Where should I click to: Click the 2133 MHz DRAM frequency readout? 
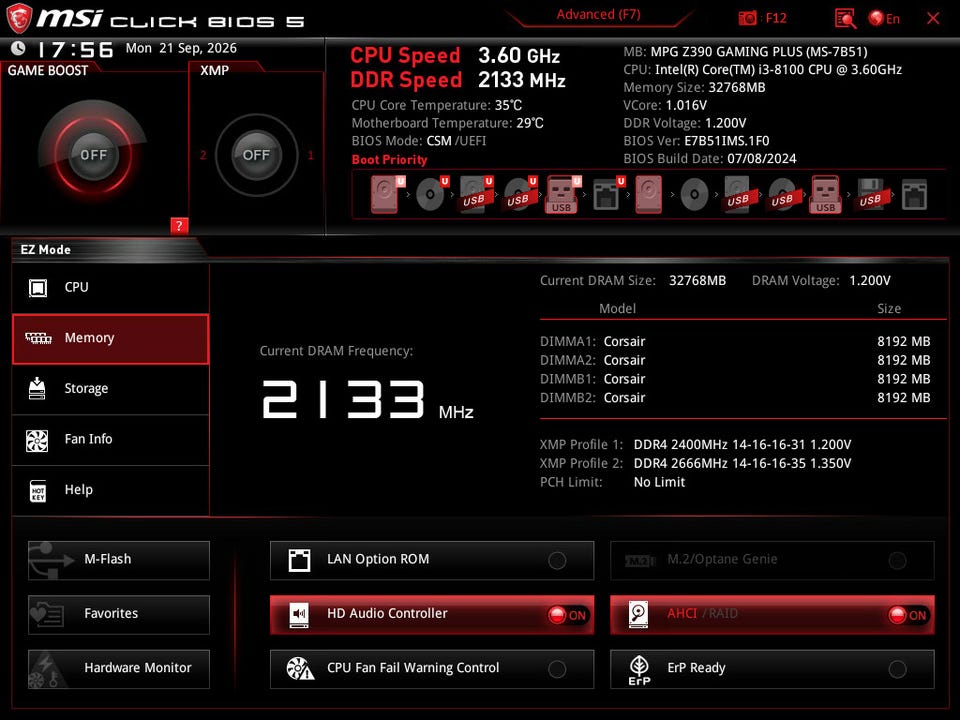click(x=367, y=400)
